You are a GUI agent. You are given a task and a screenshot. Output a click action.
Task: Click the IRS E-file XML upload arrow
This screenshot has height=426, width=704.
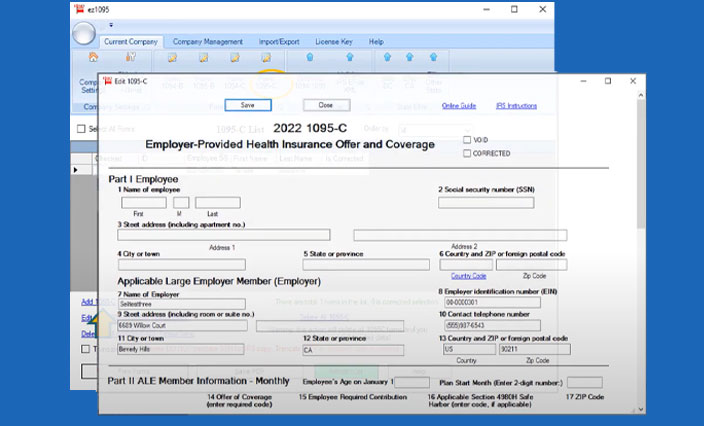[x=350, y=57]
